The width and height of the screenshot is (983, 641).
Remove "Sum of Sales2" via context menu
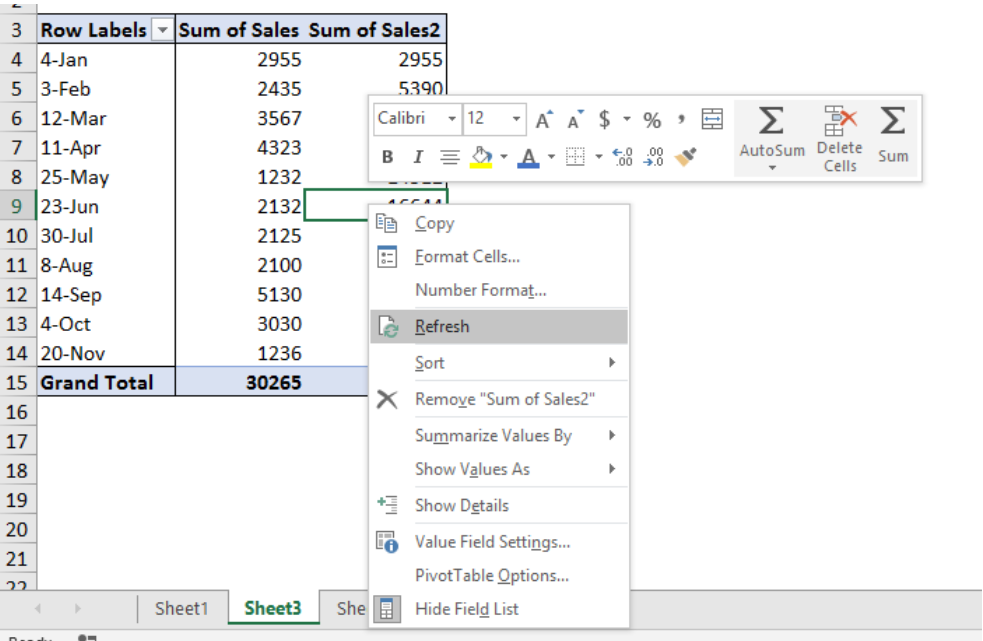500,399
